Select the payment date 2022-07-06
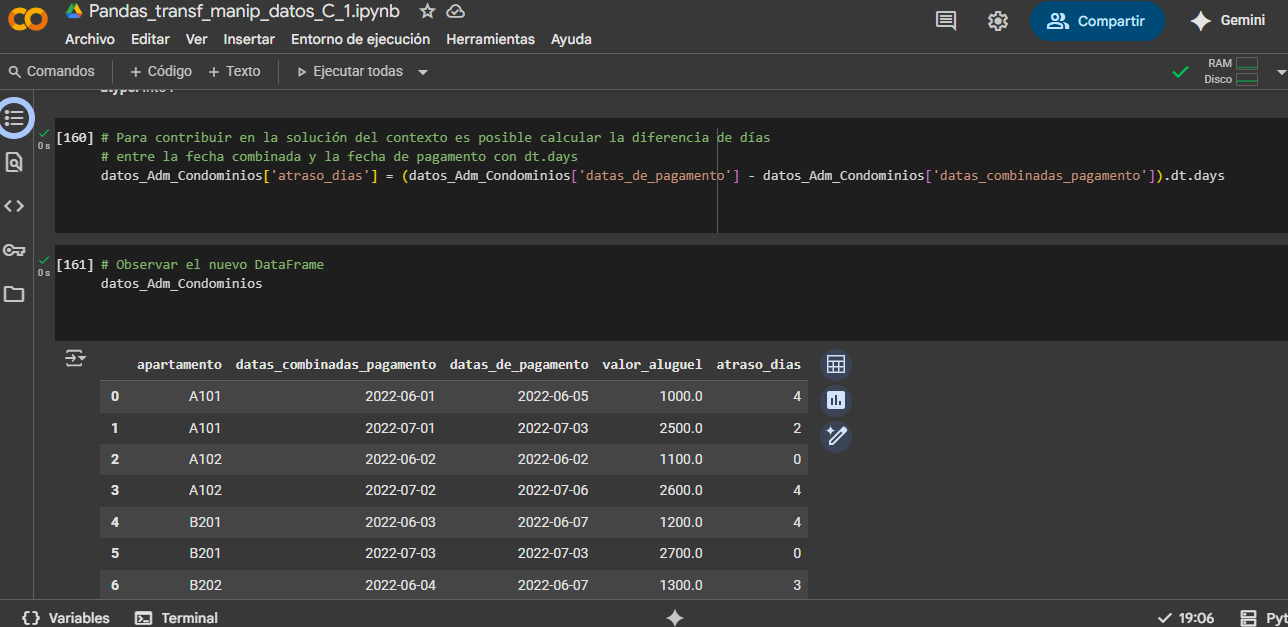This screenshot has width=1288, height=627. pyautogui.click(x=553, y=491)
